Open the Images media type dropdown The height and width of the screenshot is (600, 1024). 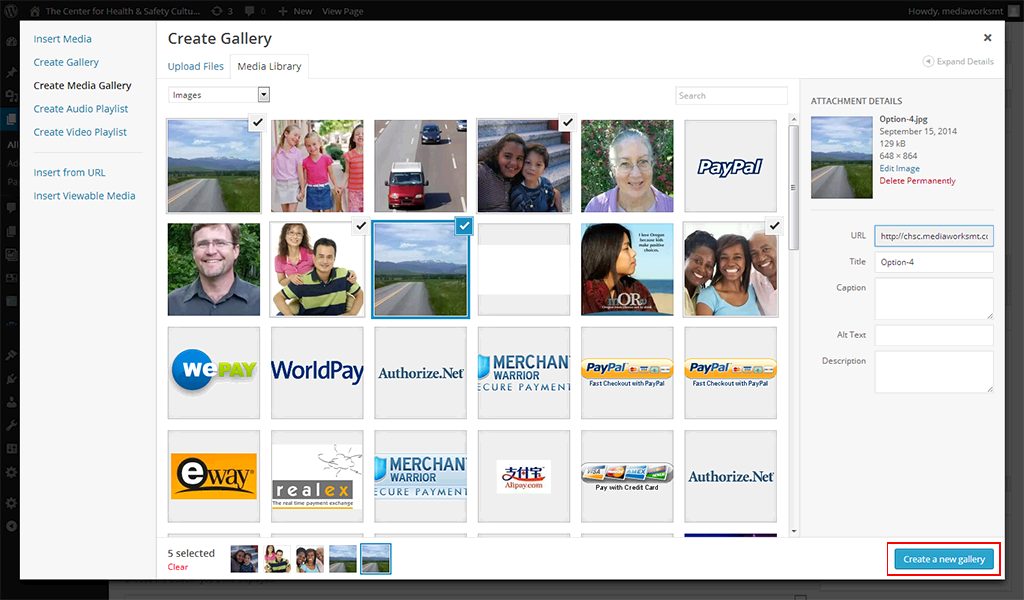click(218, 93)
